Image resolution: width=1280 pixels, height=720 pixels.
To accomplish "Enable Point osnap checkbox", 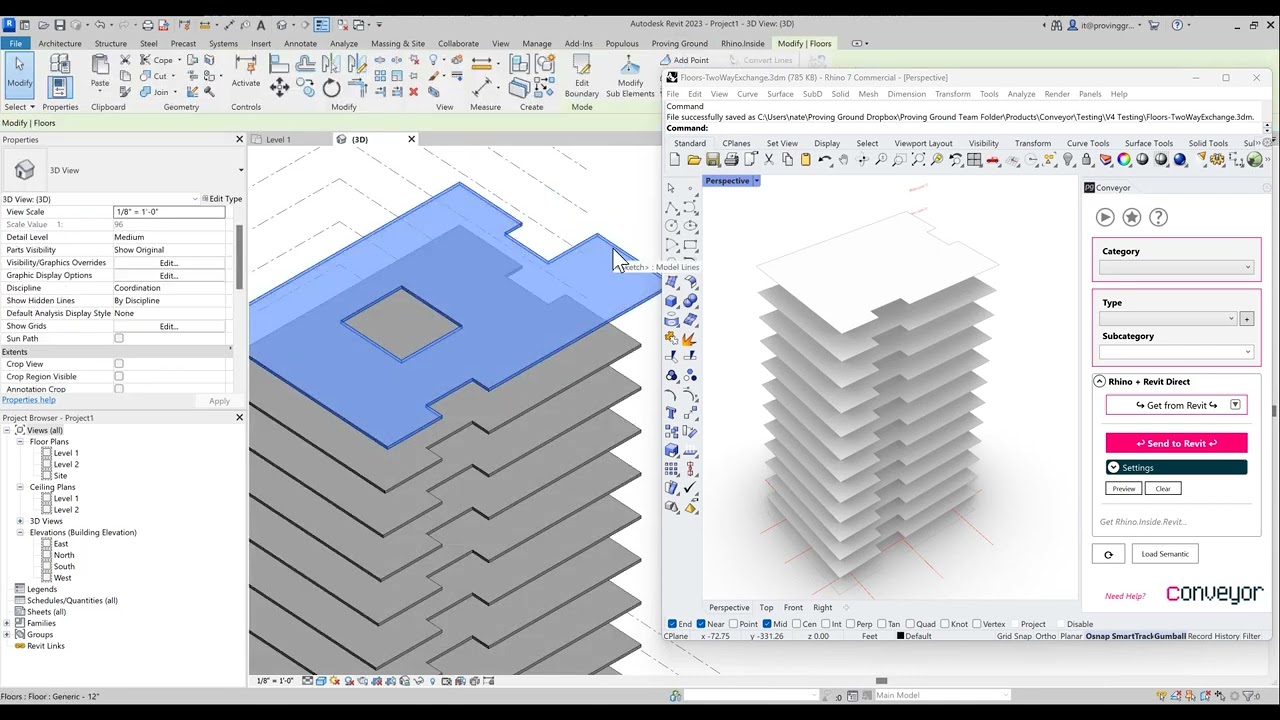I will pos(733,624).
